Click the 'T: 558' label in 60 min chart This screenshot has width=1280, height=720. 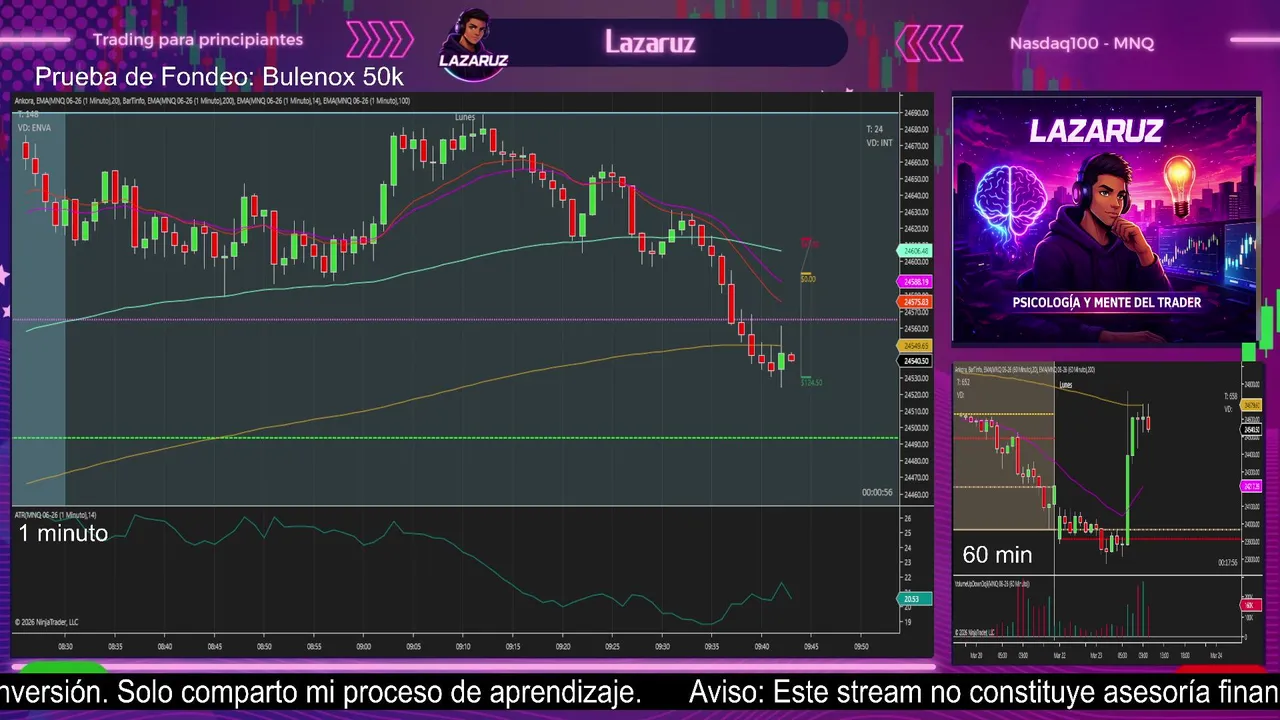(x=1231, y=397)
